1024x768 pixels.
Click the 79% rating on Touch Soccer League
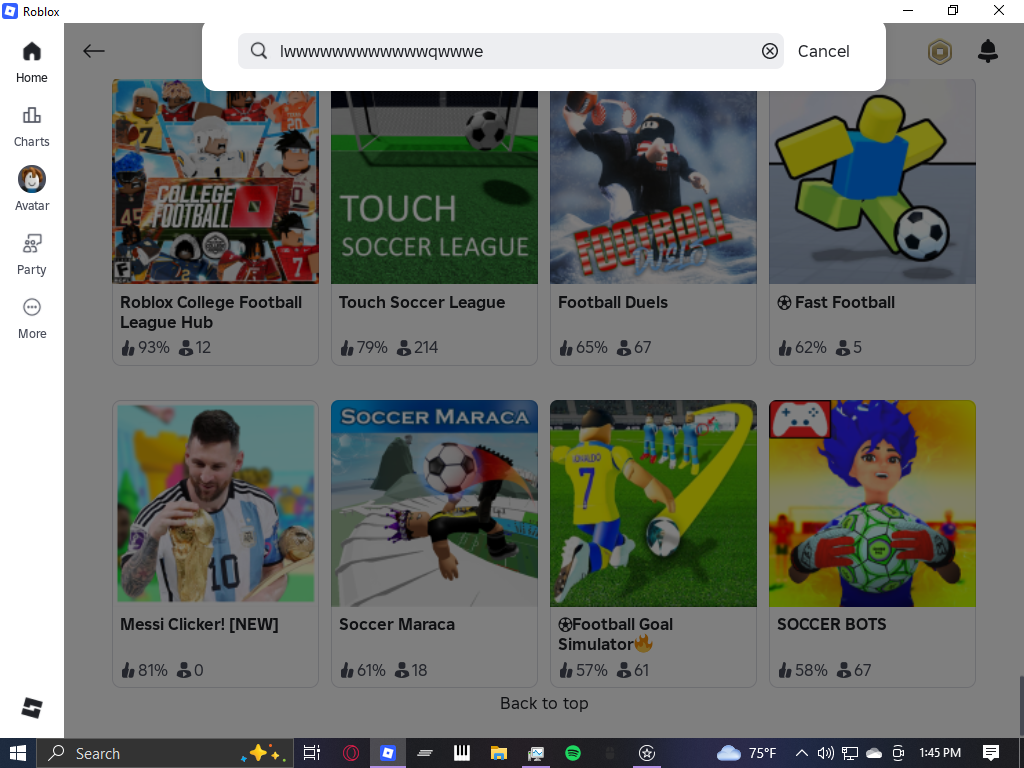(x=364, y=347)
